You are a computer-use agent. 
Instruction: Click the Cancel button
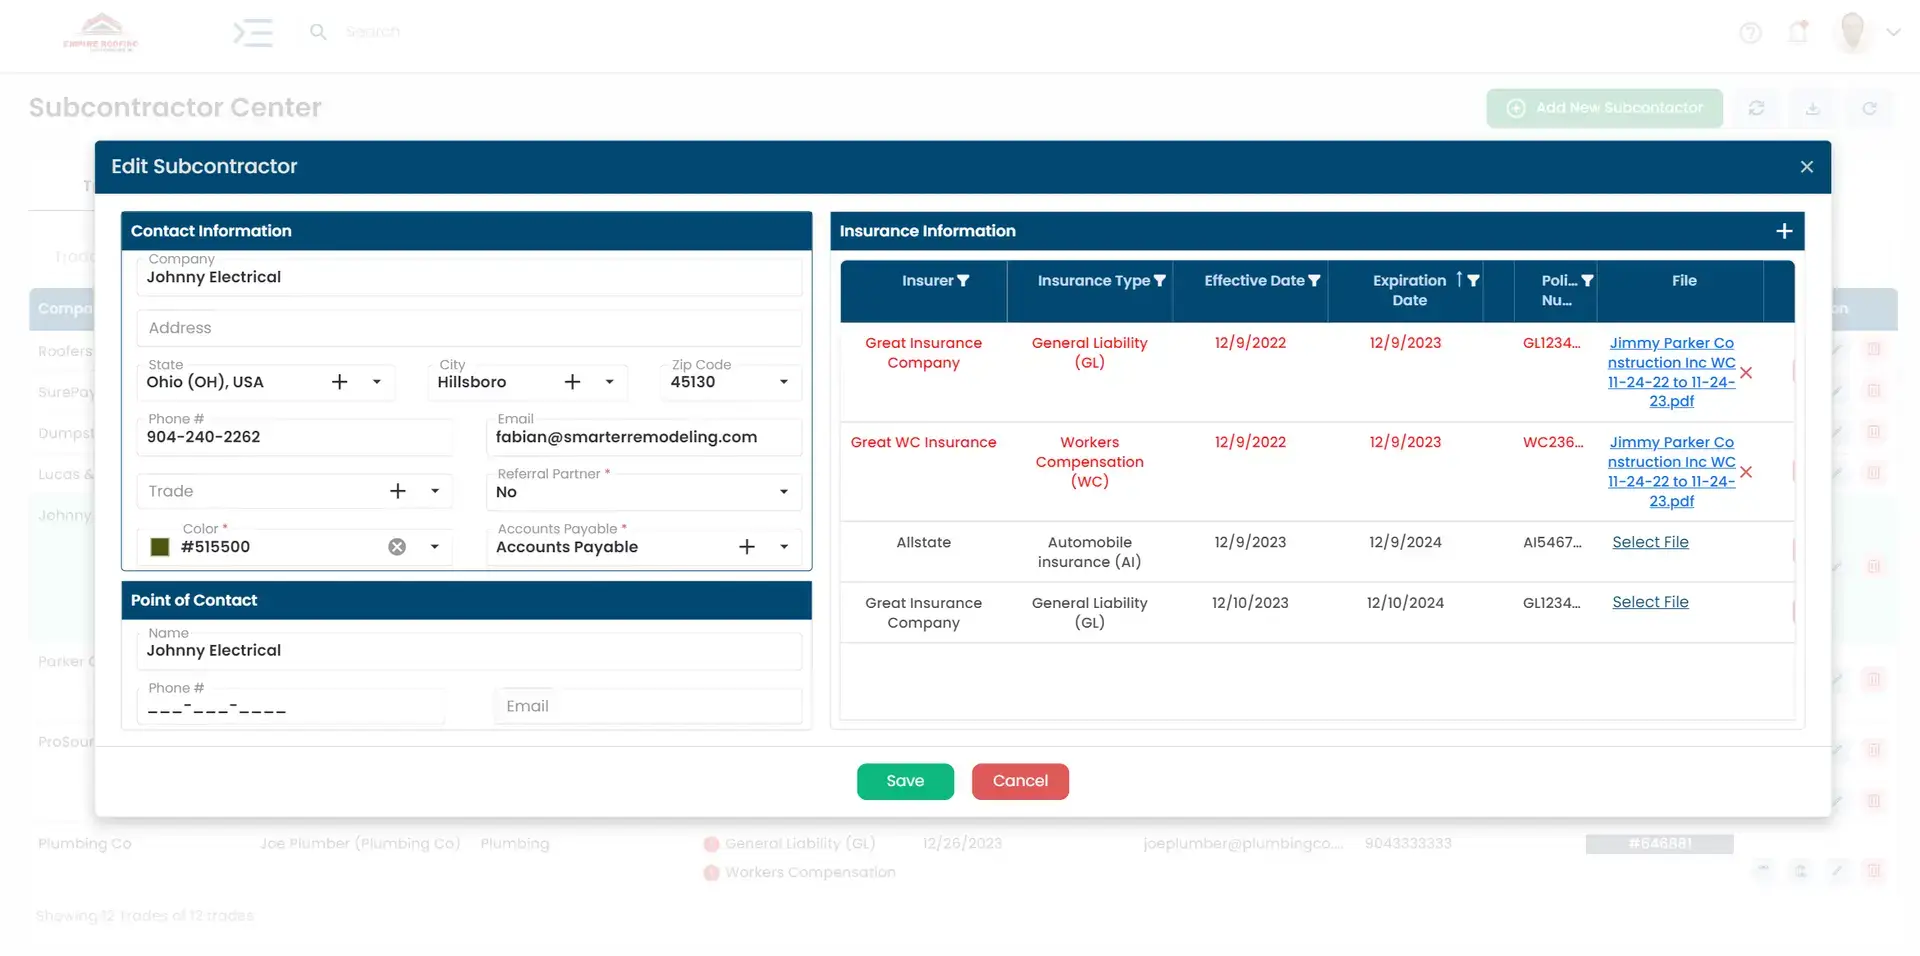click(1020, 781)
